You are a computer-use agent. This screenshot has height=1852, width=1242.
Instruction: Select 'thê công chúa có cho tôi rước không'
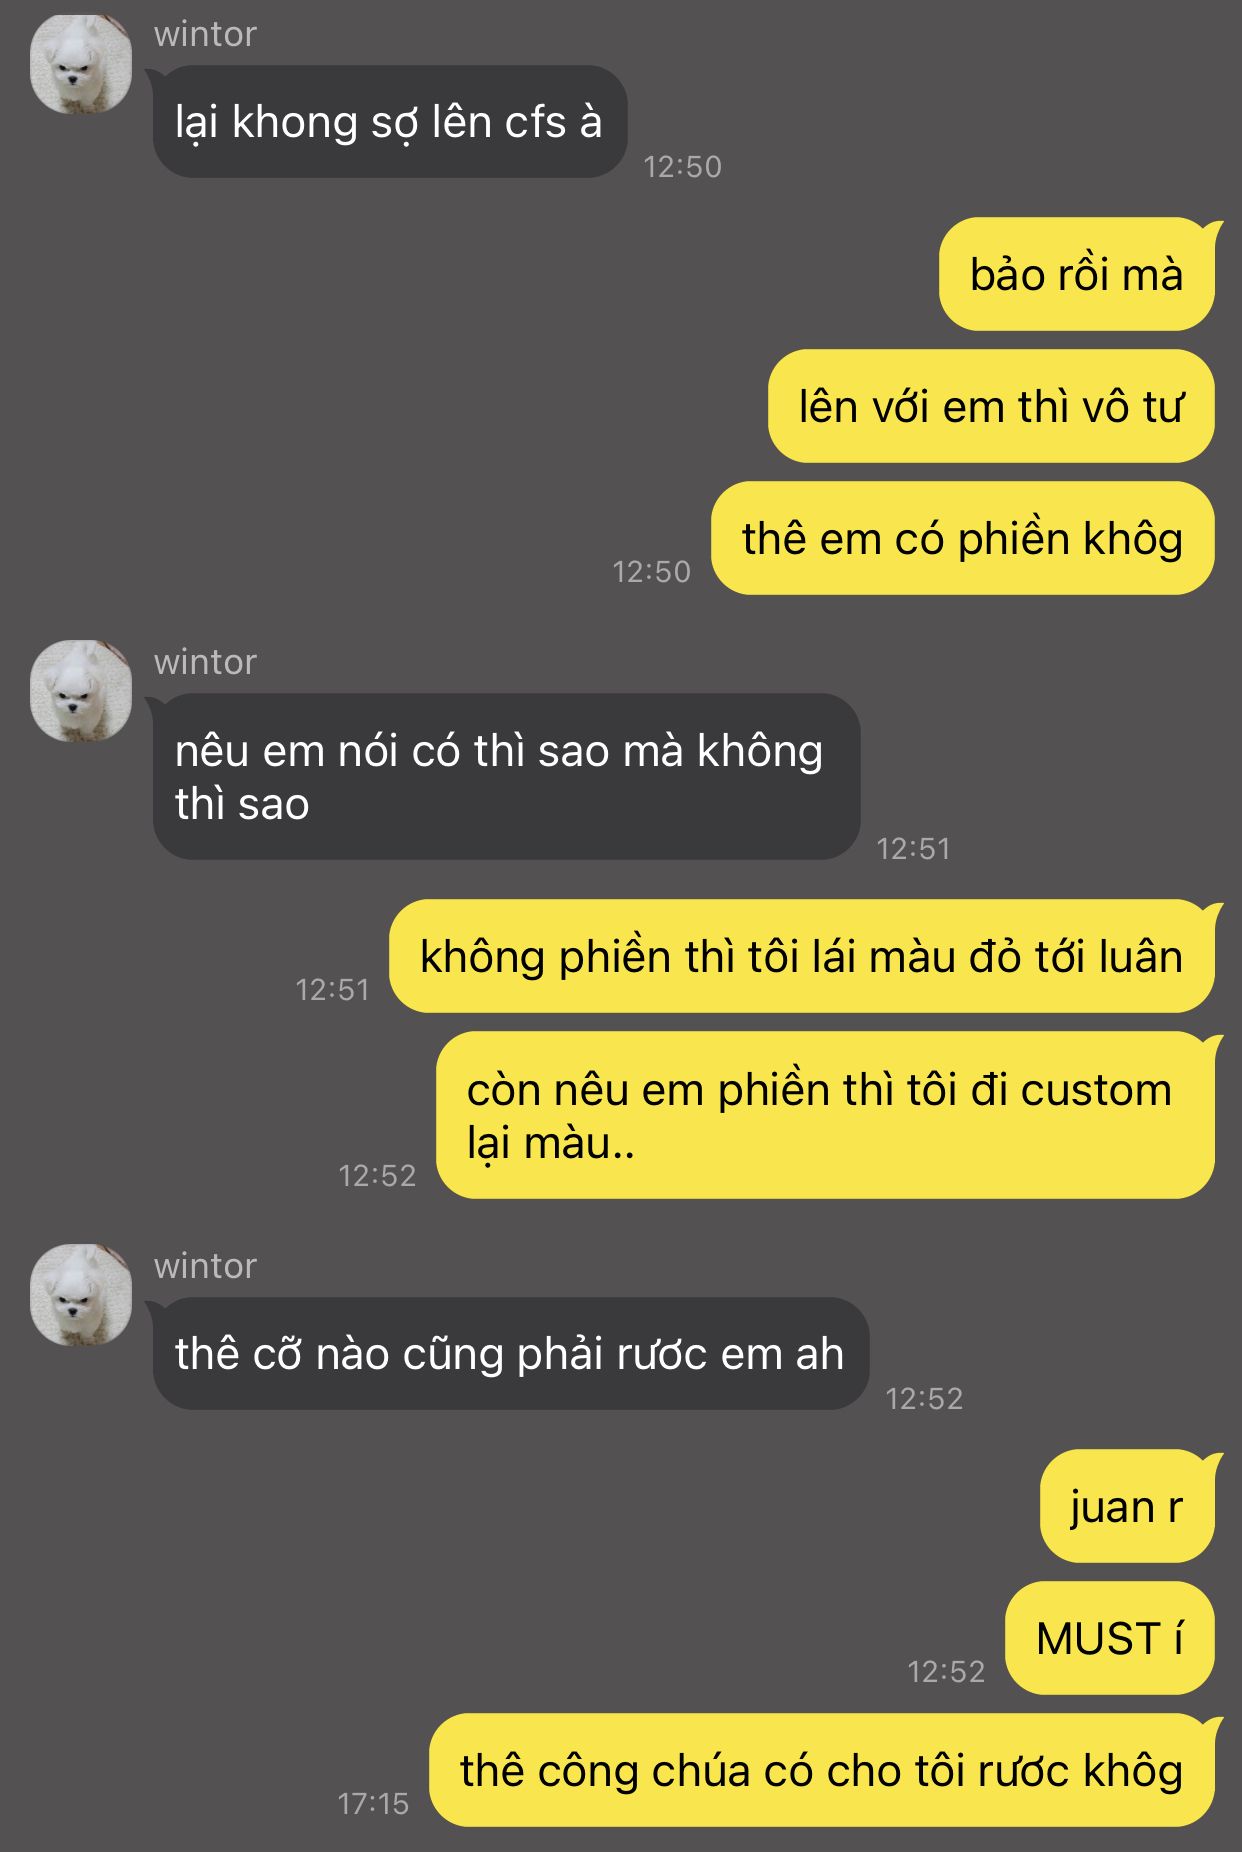click(821, 1770)
